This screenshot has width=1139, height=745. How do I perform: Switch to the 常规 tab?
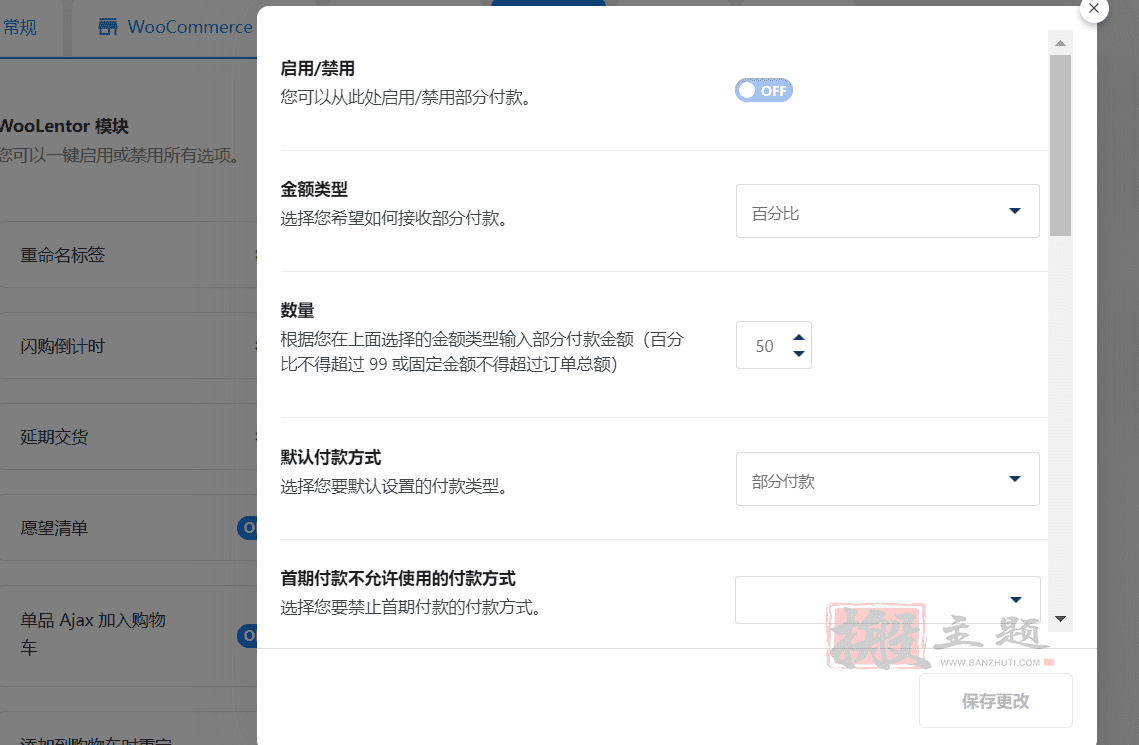20,28
